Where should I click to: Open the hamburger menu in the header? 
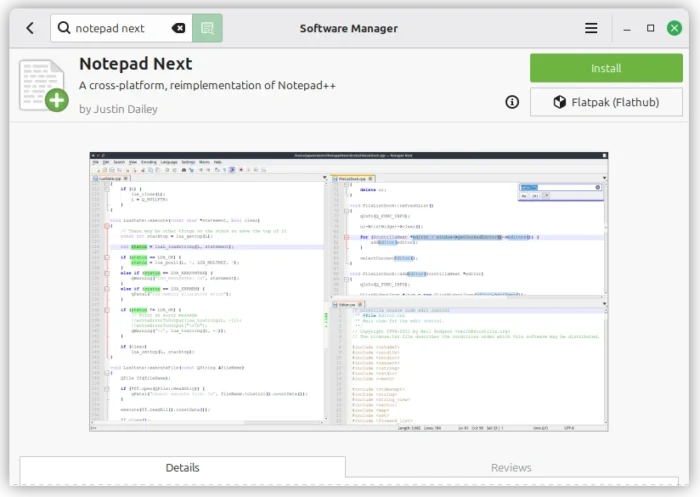tap(591, 28)
